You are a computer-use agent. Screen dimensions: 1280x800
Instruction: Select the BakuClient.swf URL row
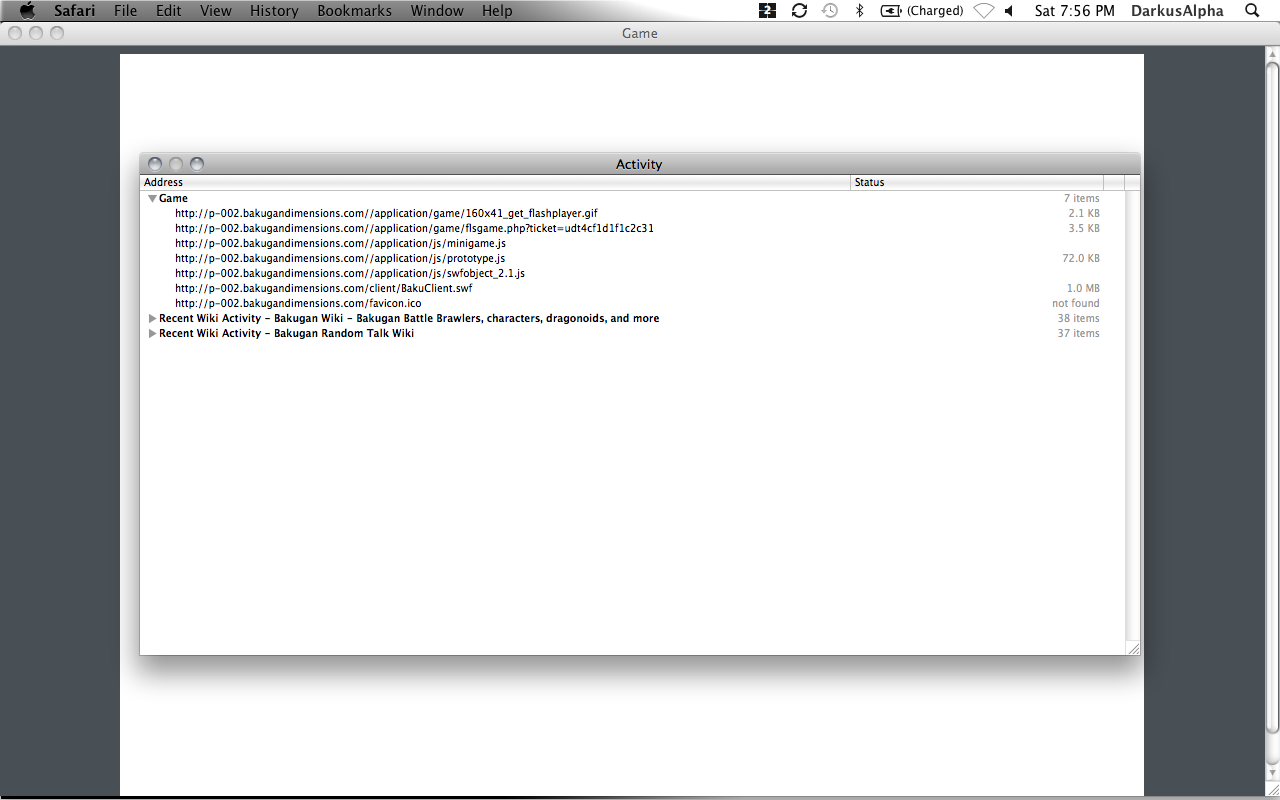click(323, 289)
